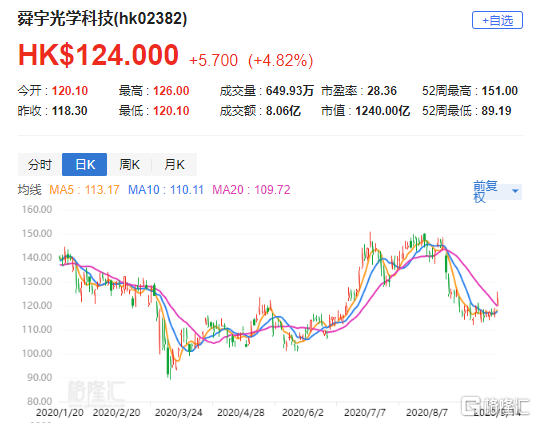Click the percentage change (+4.82%)
Image resolution: width=536 pixels, height=423 pixels.
point(280,61)
